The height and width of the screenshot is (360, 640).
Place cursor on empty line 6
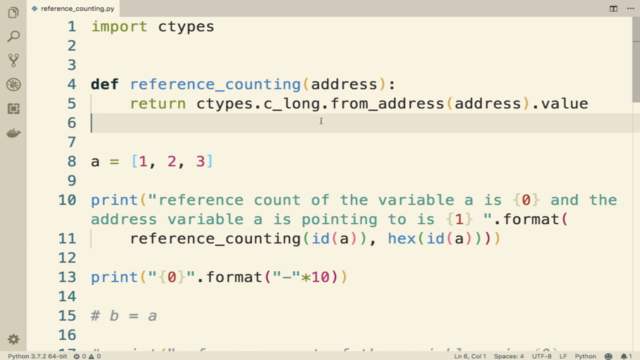pyautogui.click(x=361, y=123)
